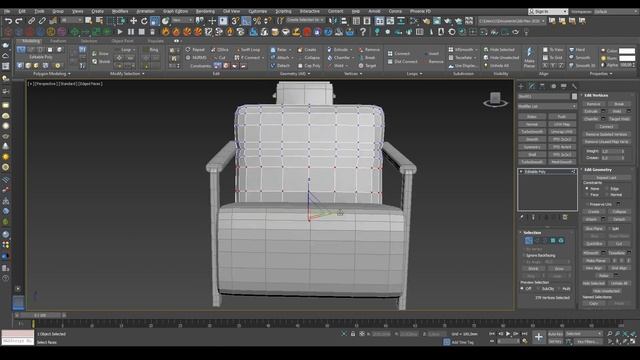The image size is (640, 360).
Task: Click the ViewCube in the viewport
Action: point(495,99)
